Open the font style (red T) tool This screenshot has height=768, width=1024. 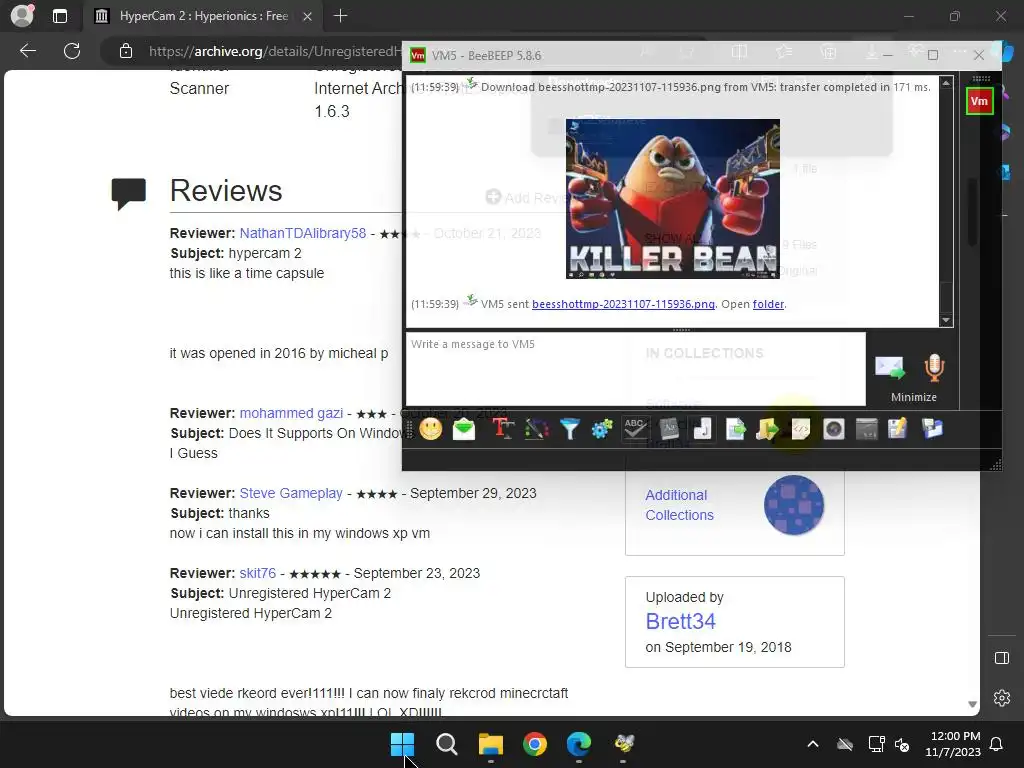(503, 429)
